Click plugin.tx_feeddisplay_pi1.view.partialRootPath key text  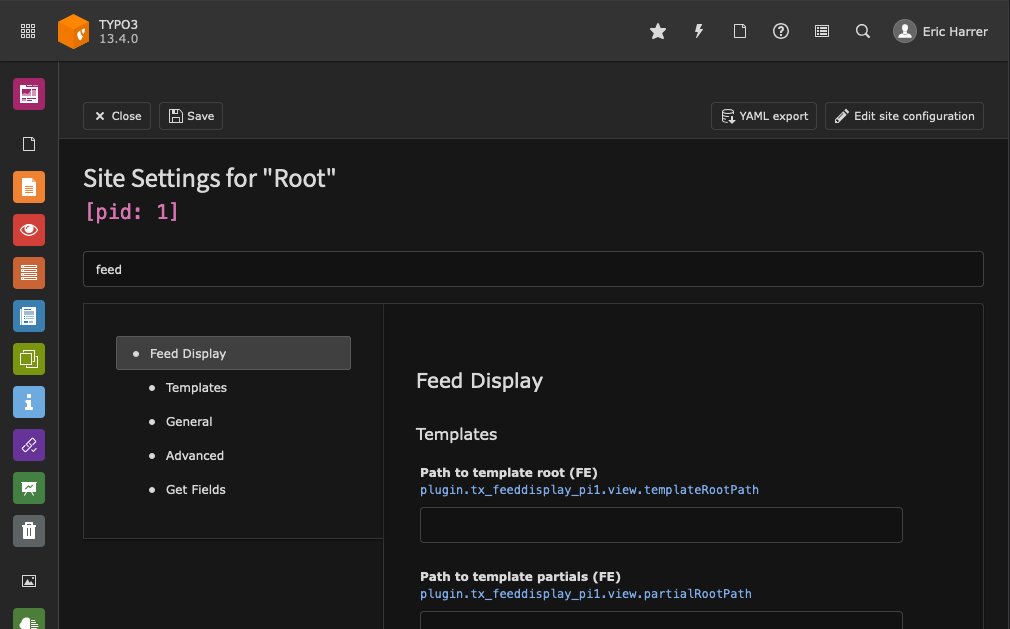pos(586,594)
